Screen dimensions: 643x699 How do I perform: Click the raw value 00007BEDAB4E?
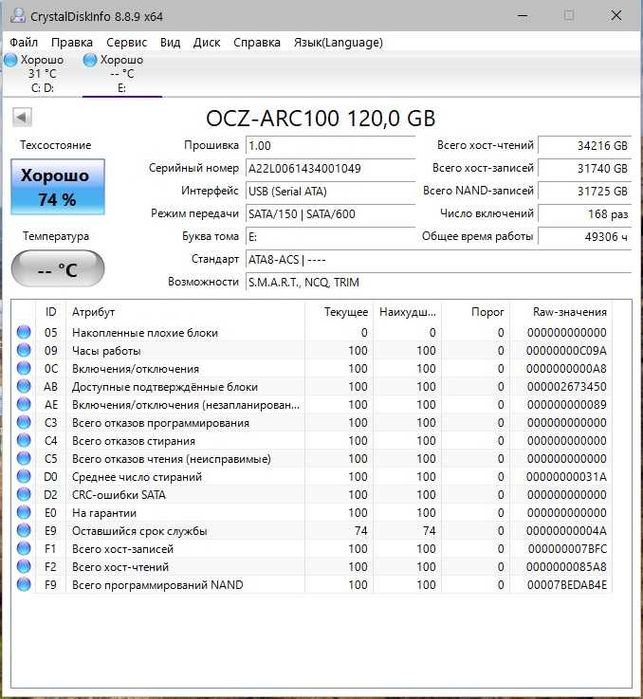(567, 585)
